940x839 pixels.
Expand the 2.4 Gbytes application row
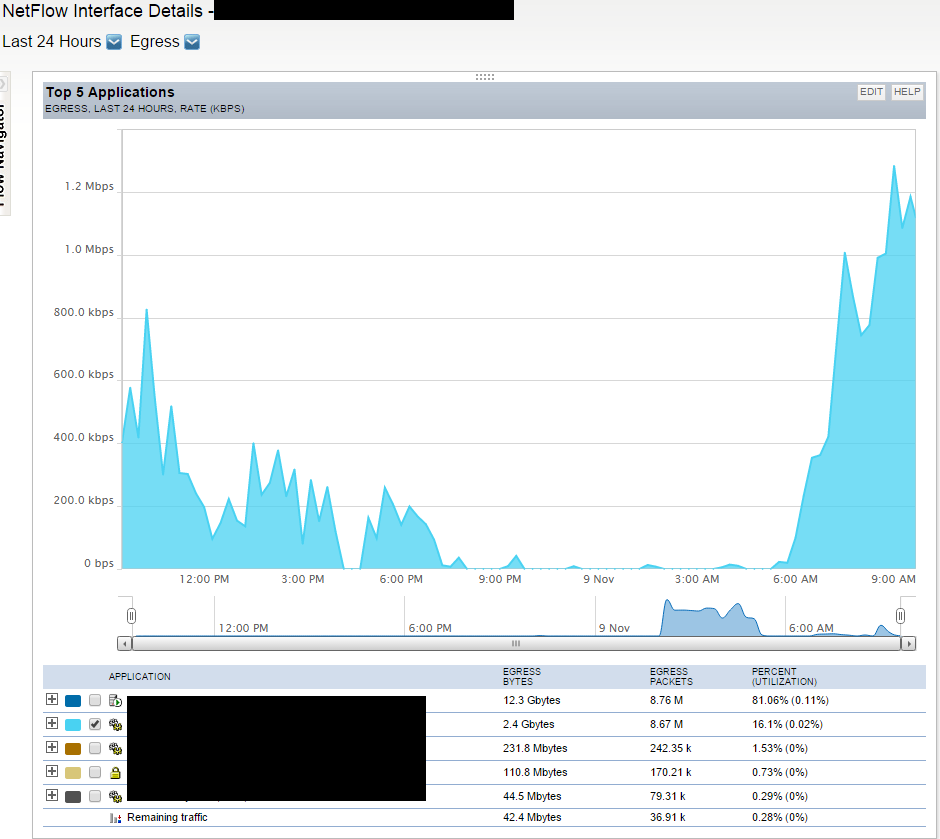coord(52,723)
